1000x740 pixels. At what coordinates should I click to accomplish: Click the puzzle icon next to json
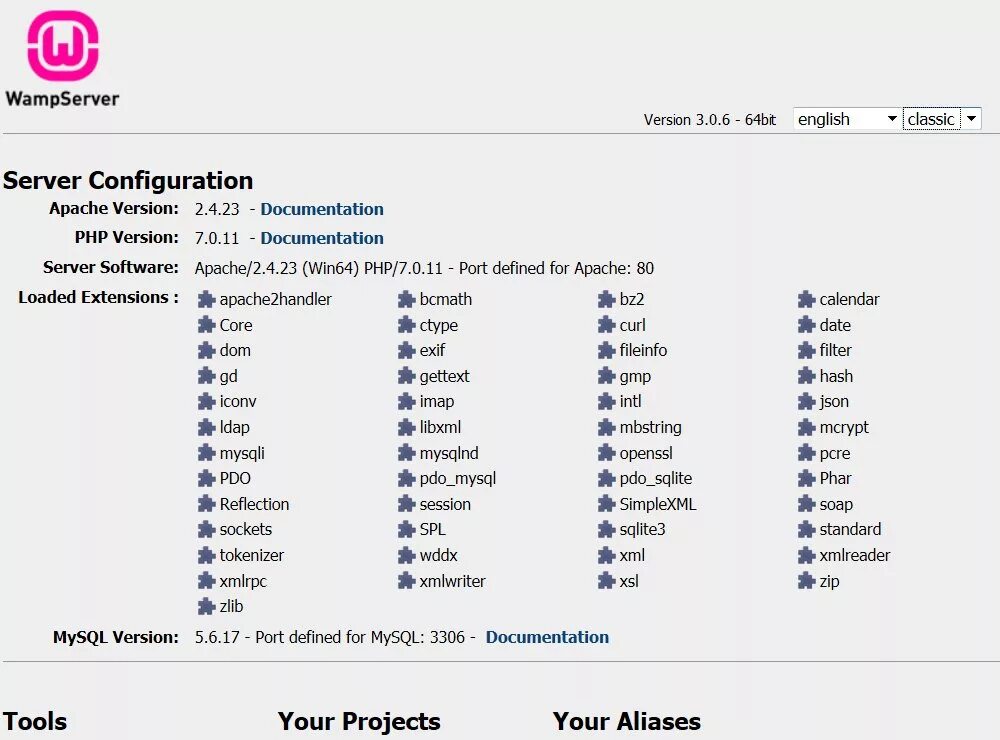806,402
